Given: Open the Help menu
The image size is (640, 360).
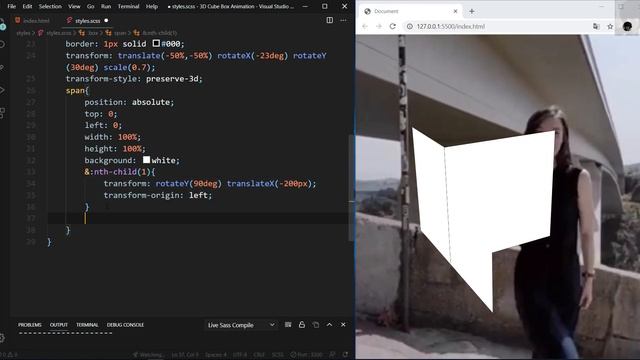Looking at the screenshot, I should click(152, 7).
